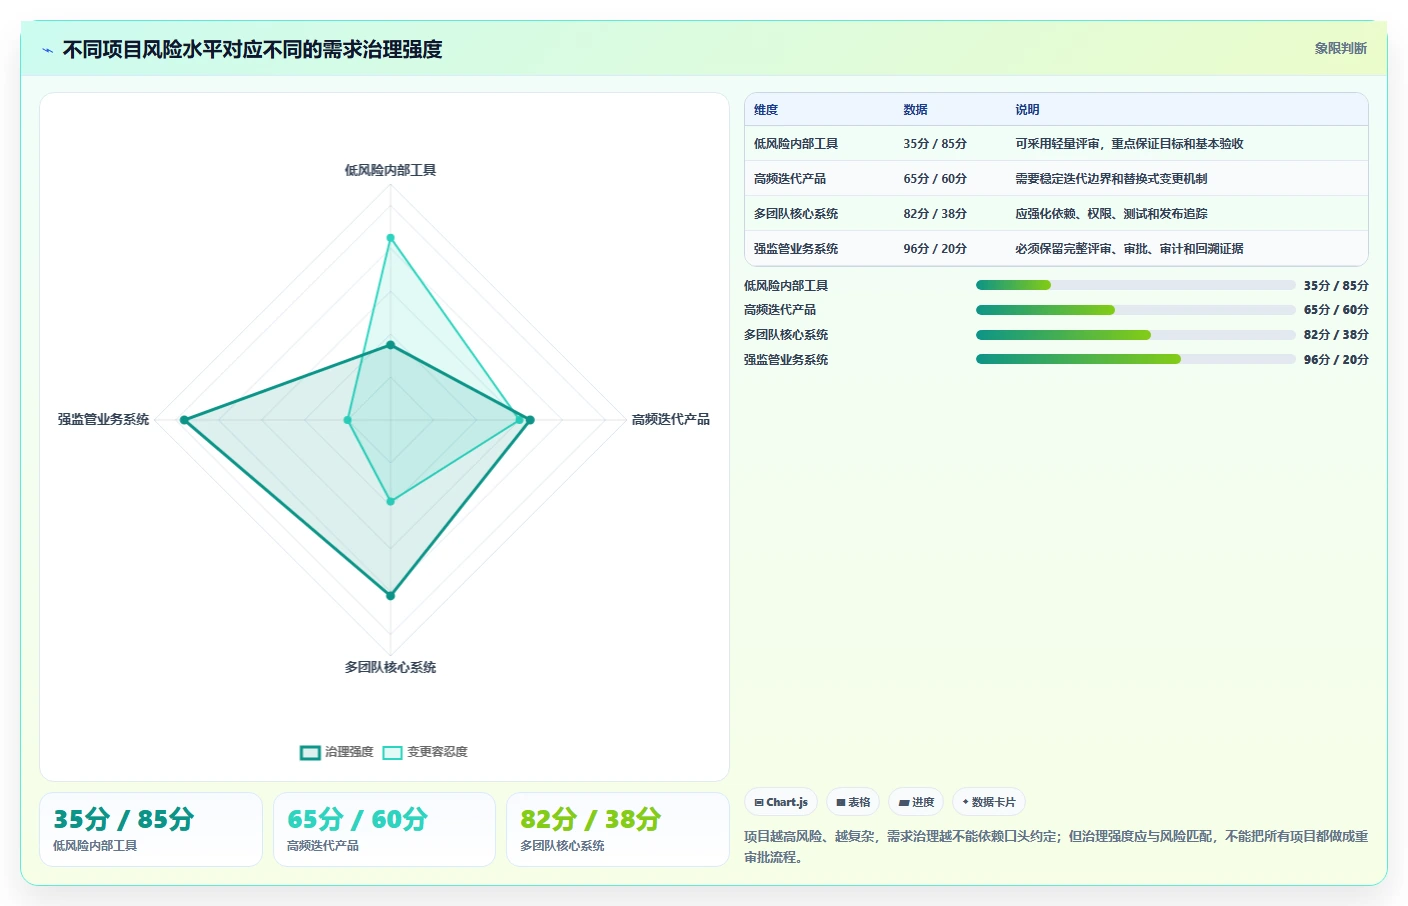
Task: Click the 低风险内部工具 radar axis label
Action: (x=390, y=170)
